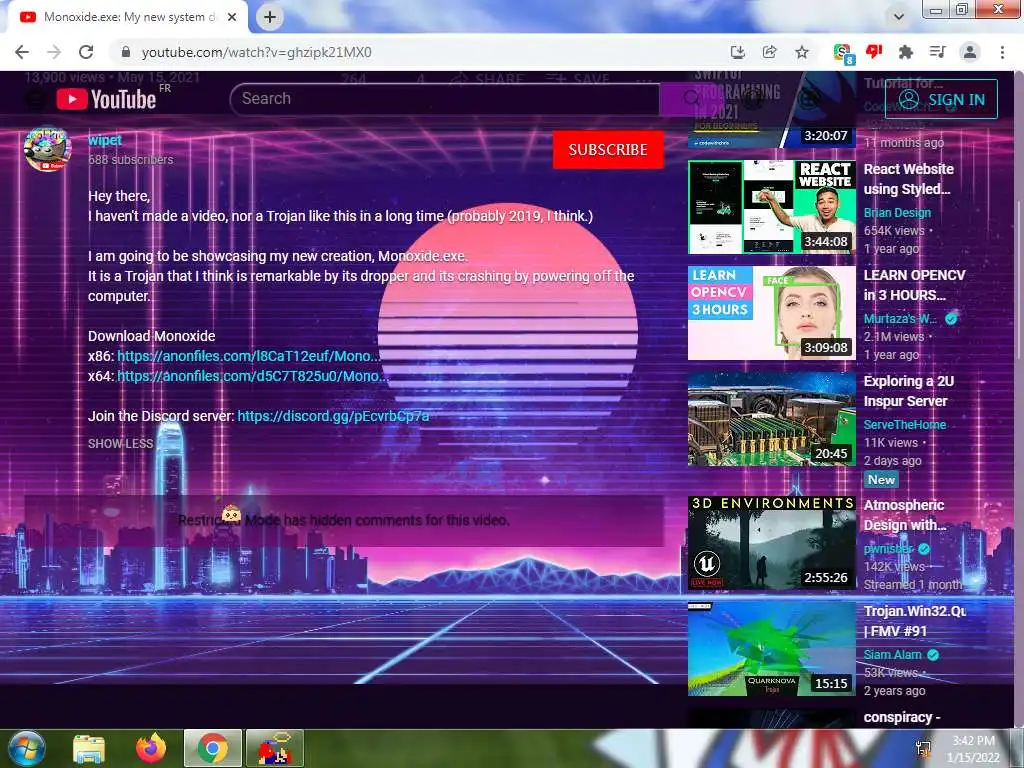Open LEARN OPENCV in 3 HOURS title
Image resolution: width=1024 pixels, height=768 pixels.
[x=914, y=285]
